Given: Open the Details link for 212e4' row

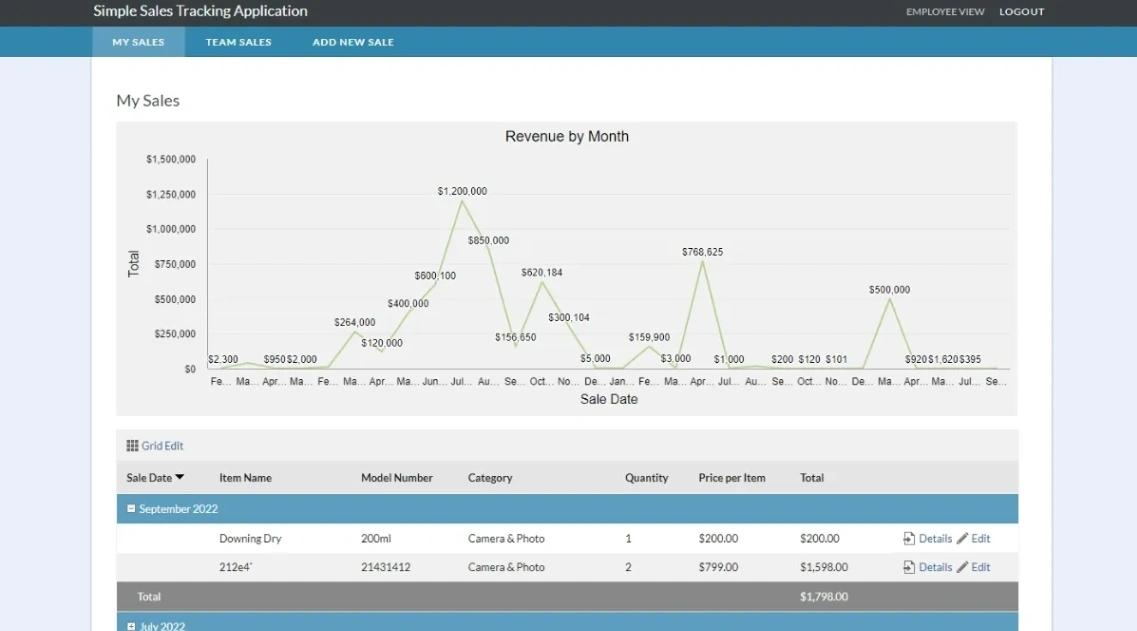Looking at the screenshot, I should 935,567.
